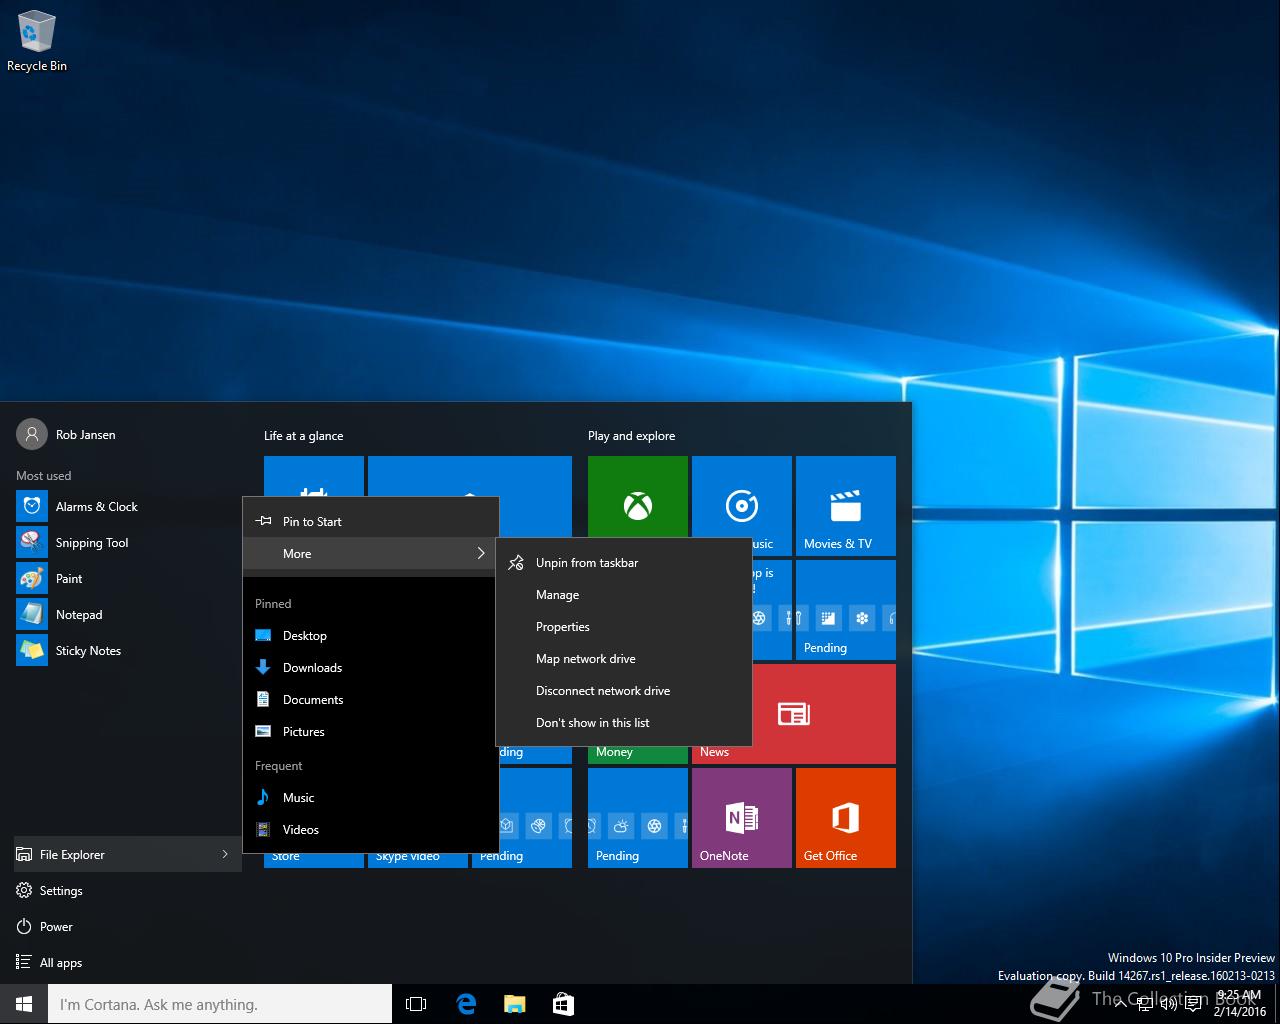Click the Pending tile beside OneNote
Image resolution: width=1280 pixels, height=1024 pixels.
pos(638,818)
